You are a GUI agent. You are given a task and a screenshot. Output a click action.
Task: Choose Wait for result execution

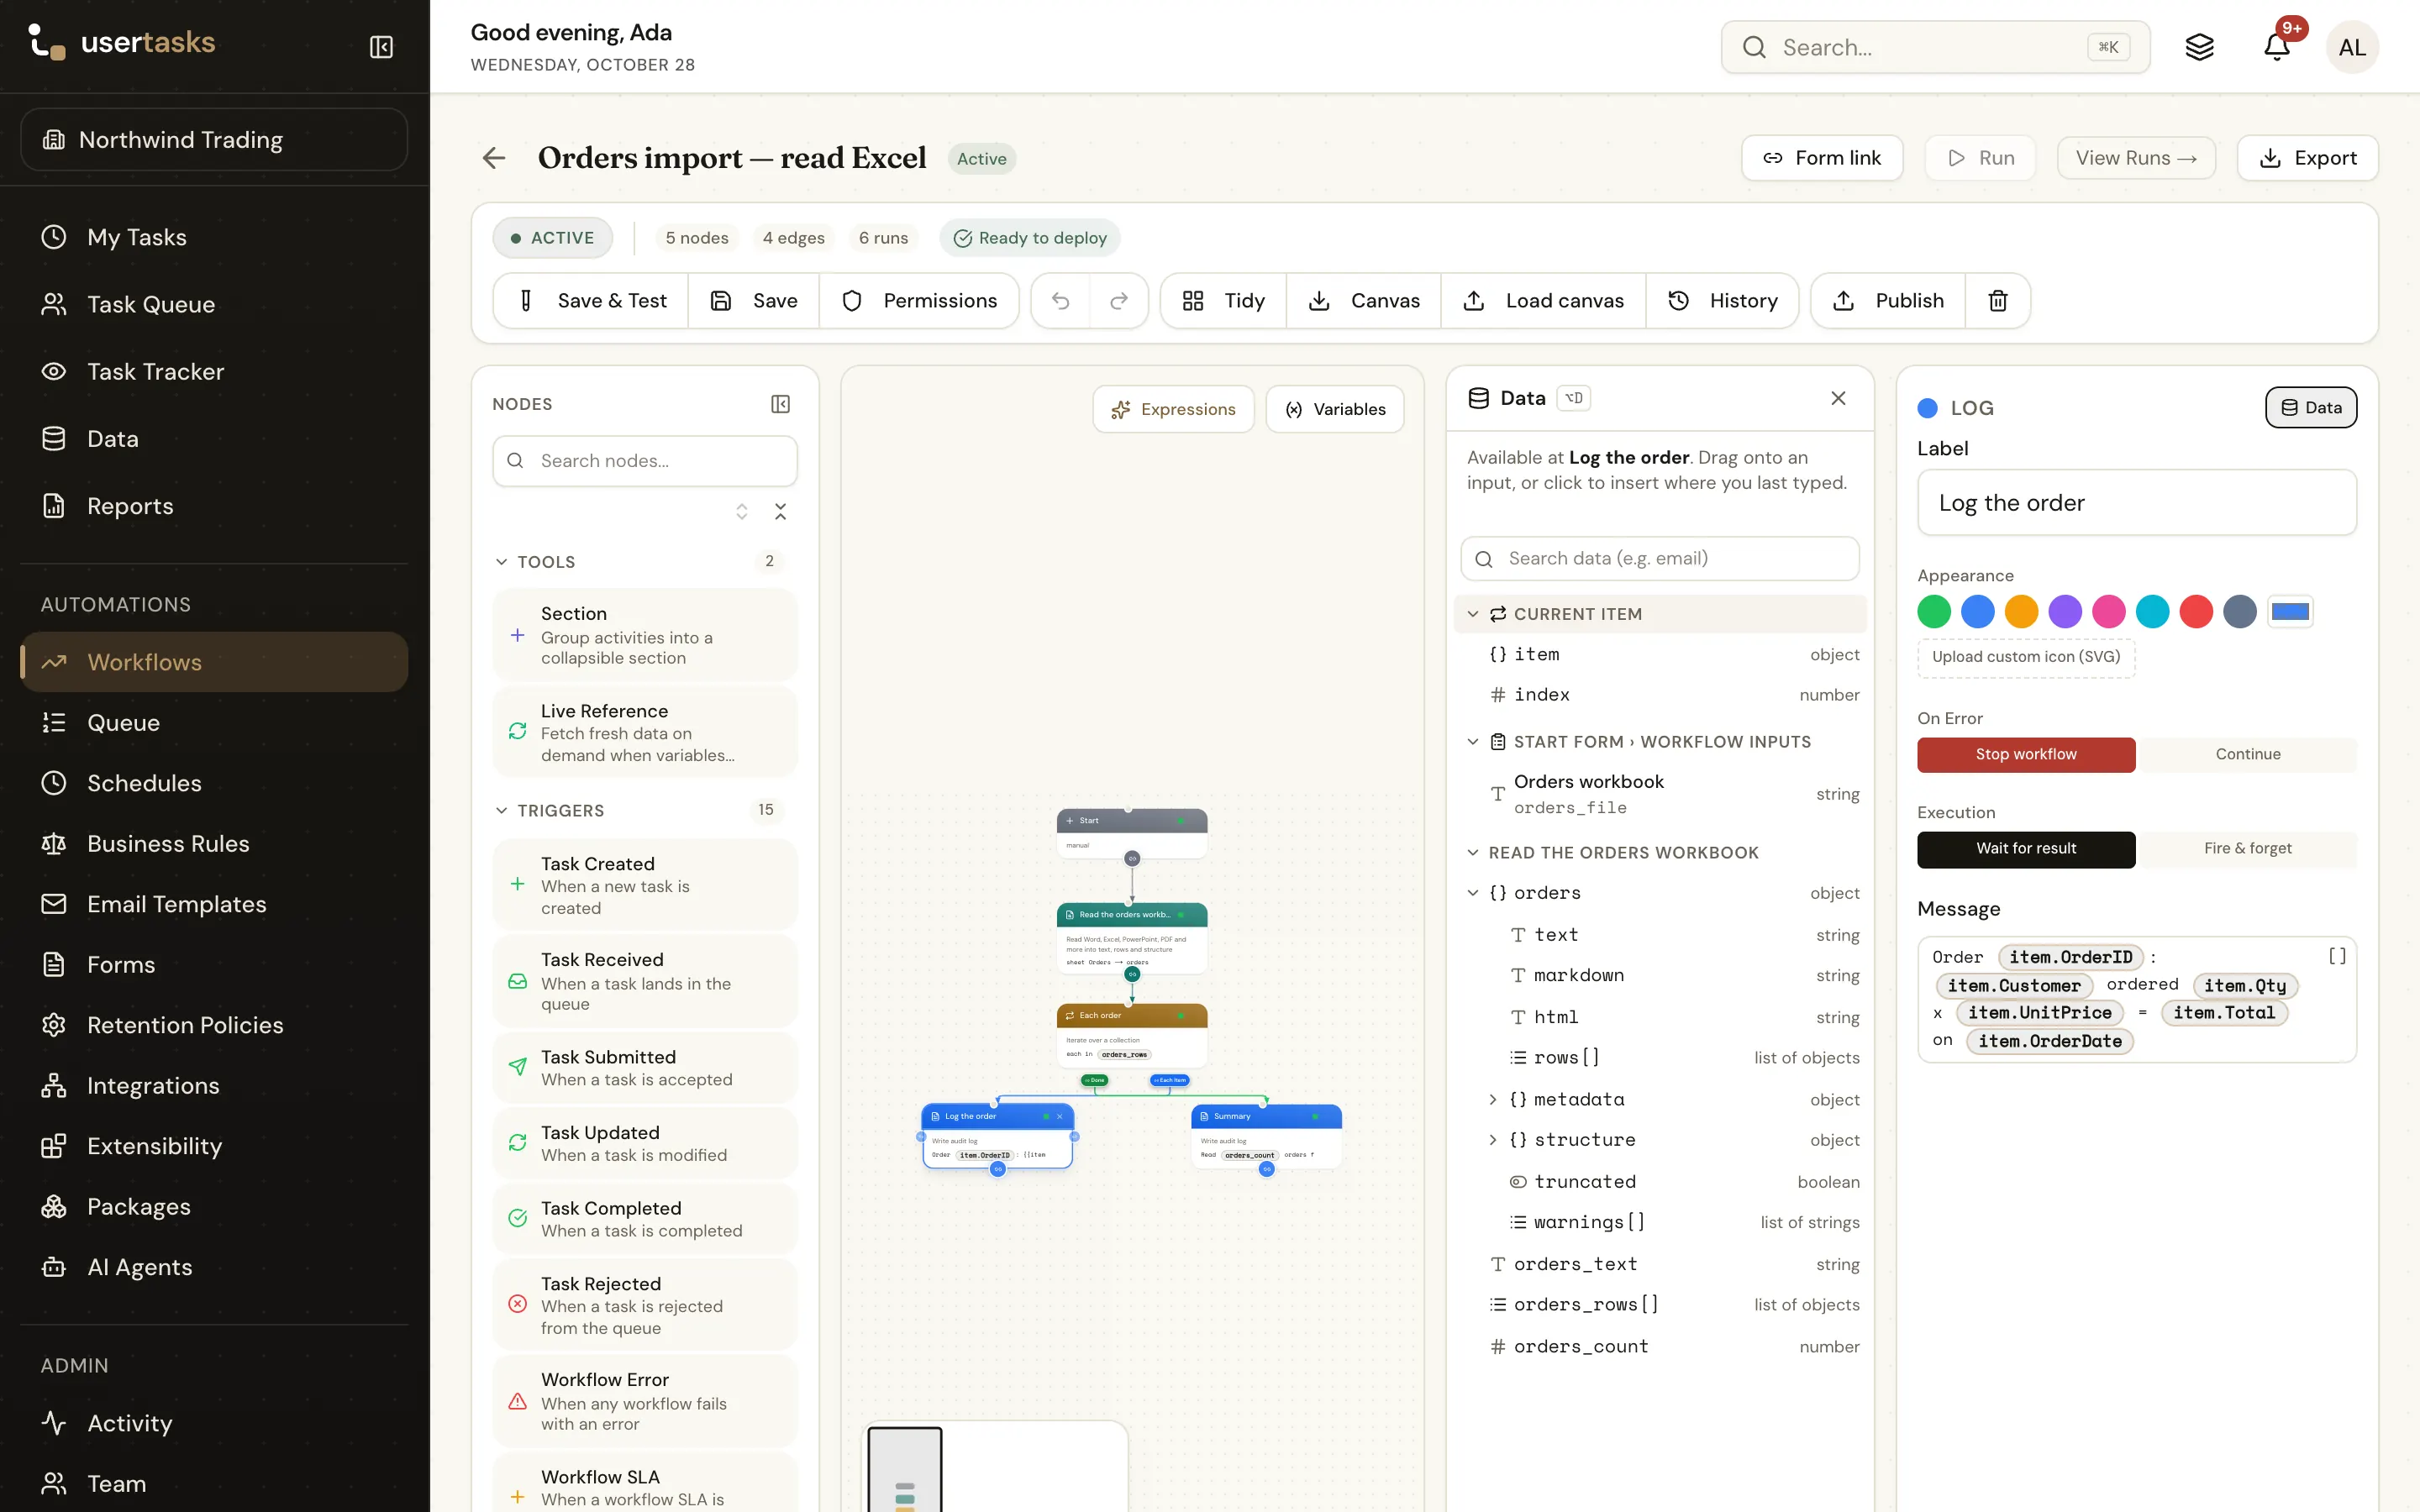point(2026,848)
